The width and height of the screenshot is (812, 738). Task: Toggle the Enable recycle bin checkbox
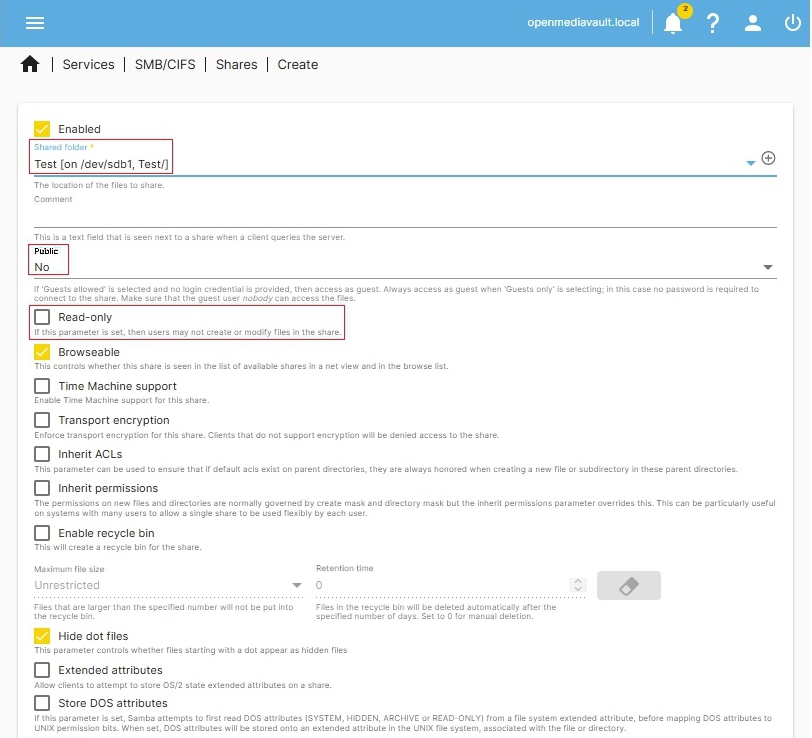point(42,534)
